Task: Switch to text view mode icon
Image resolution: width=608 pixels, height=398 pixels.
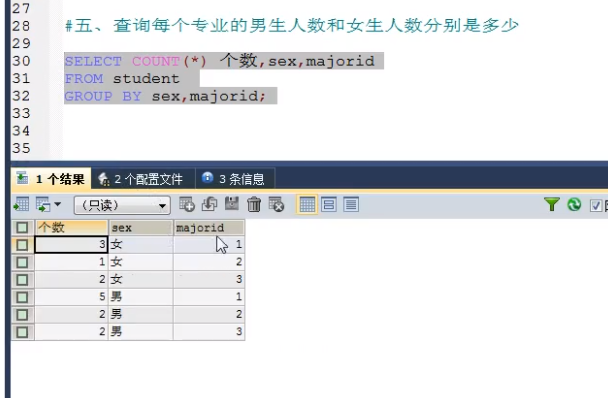Action: (x=351, y=204)
